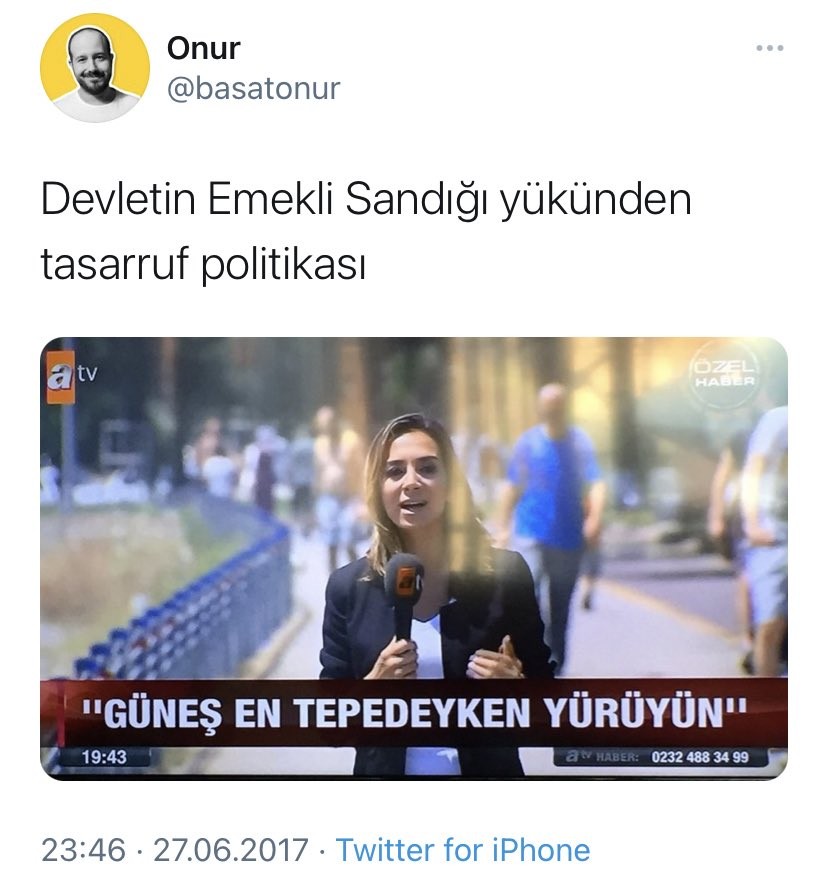This screenshot has height=875, width=813.
Task: Click the Özel Haber badge in photo
Action: pos(724,373)
